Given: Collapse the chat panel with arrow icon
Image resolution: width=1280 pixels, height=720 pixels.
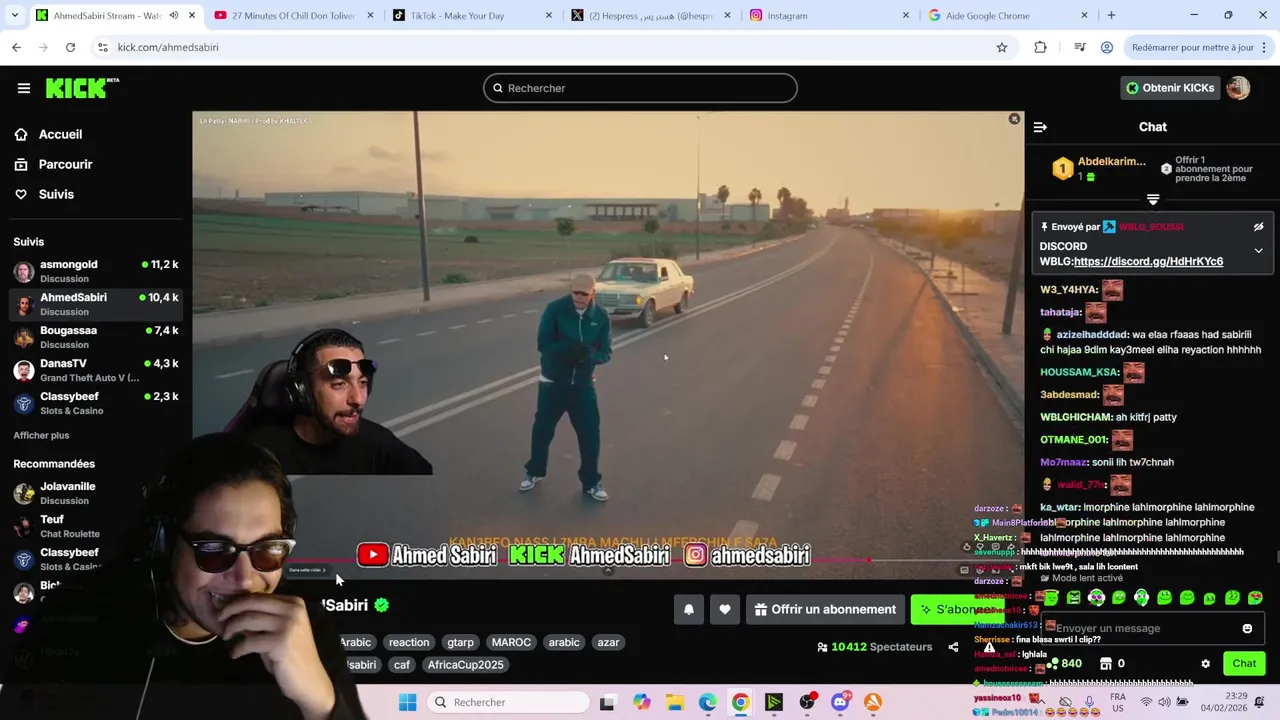Looking at the screenshot, I should (x=1040, y=127).
